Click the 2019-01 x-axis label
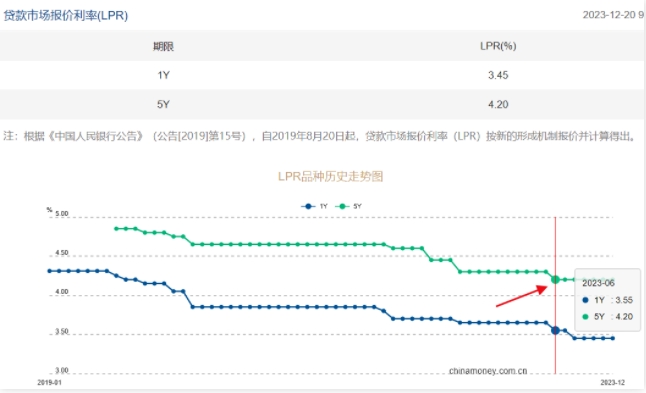This screenshot has height=393, width=646. pos(49,383)
